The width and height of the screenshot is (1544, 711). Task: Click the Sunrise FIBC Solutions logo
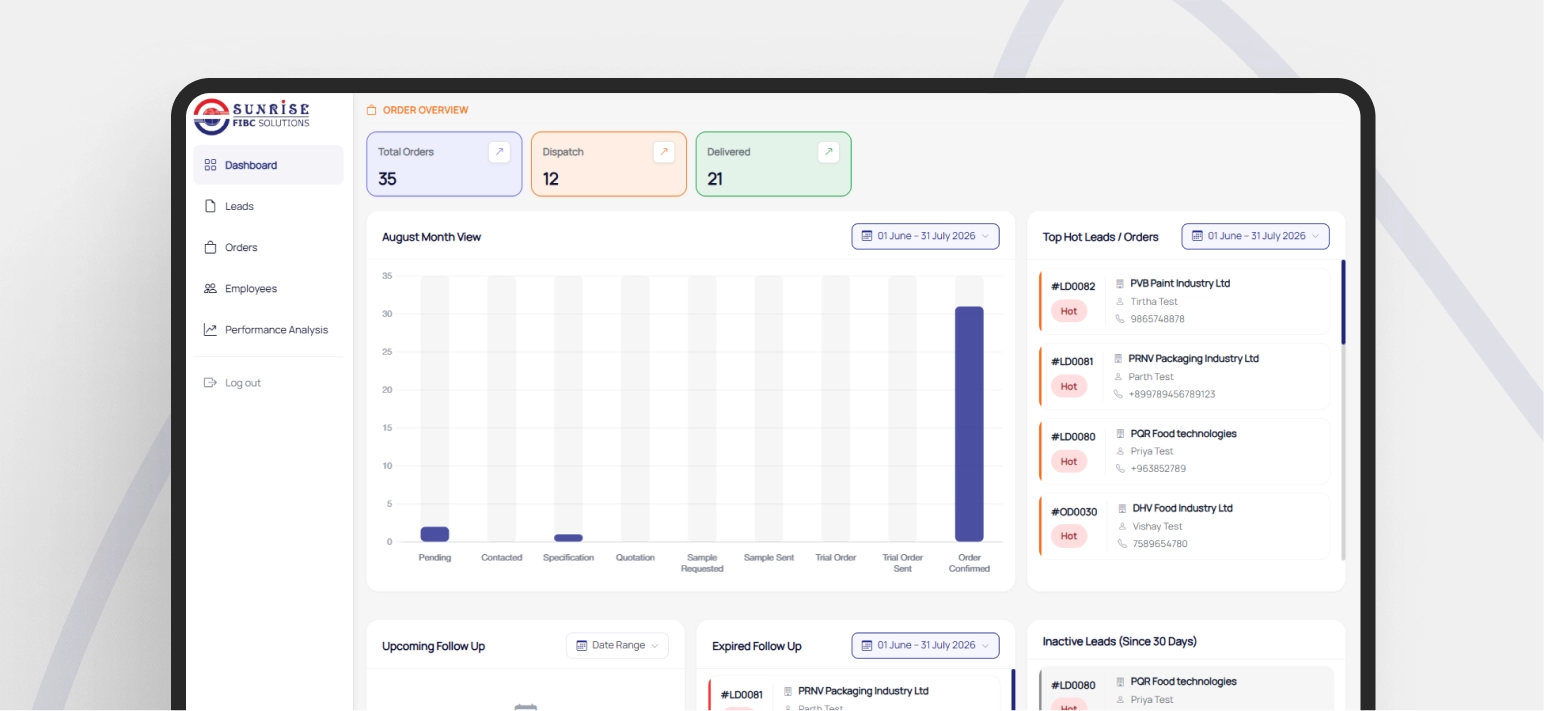click(x=252, y=116)
